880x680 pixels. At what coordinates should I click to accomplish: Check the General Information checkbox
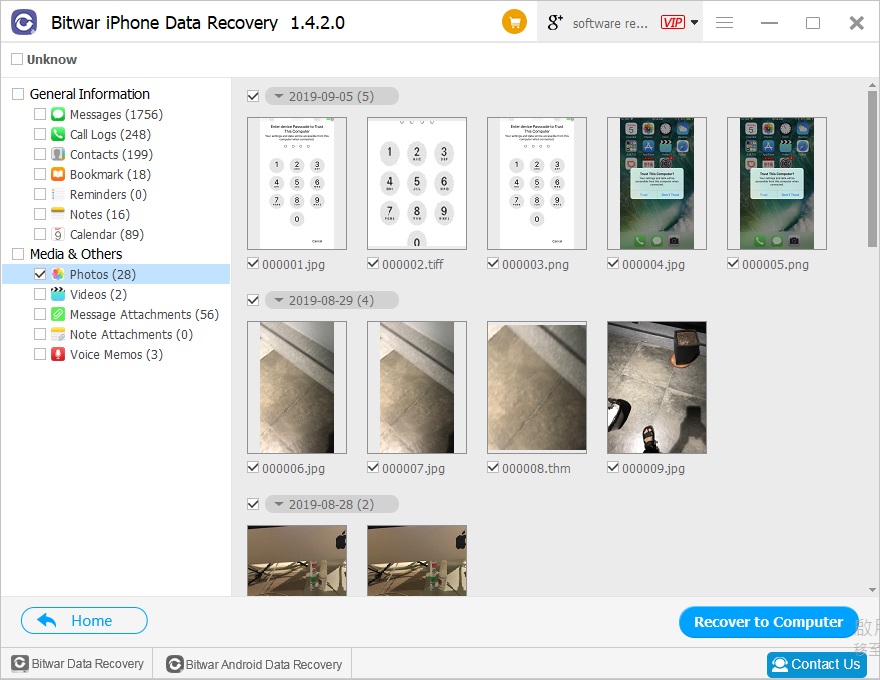click(18, 94)
